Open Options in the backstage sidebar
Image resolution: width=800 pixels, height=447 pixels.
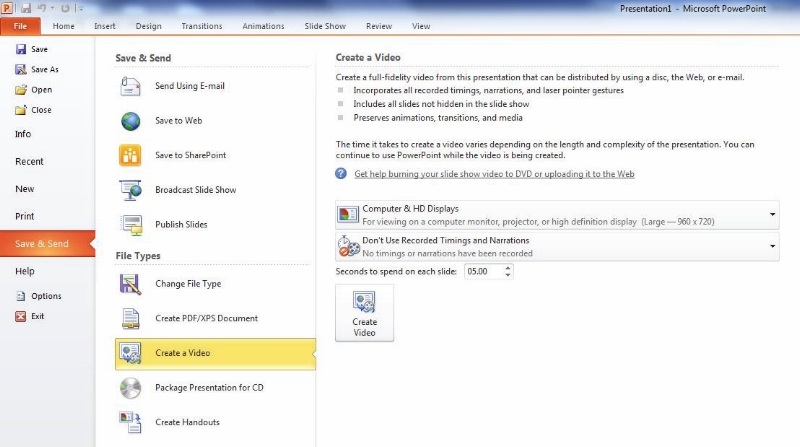pyautogui.click(x=46, y=296)
